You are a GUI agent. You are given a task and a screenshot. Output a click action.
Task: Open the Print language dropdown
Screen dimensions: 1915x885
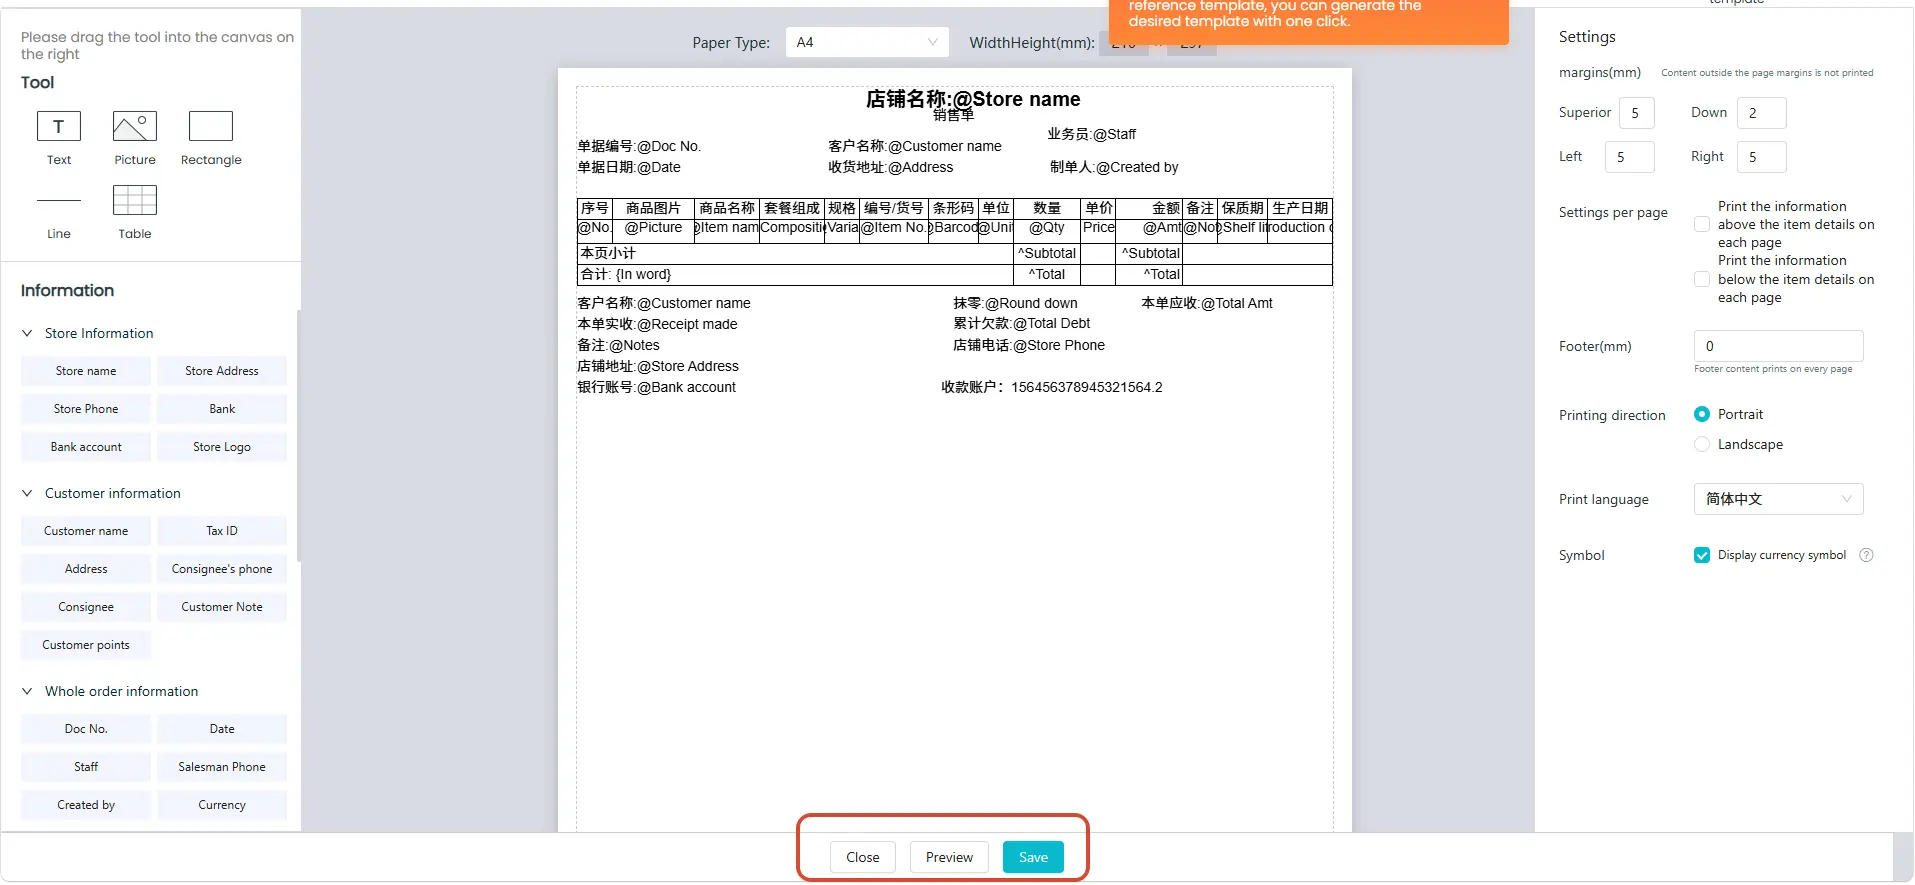coord(1778,499)
